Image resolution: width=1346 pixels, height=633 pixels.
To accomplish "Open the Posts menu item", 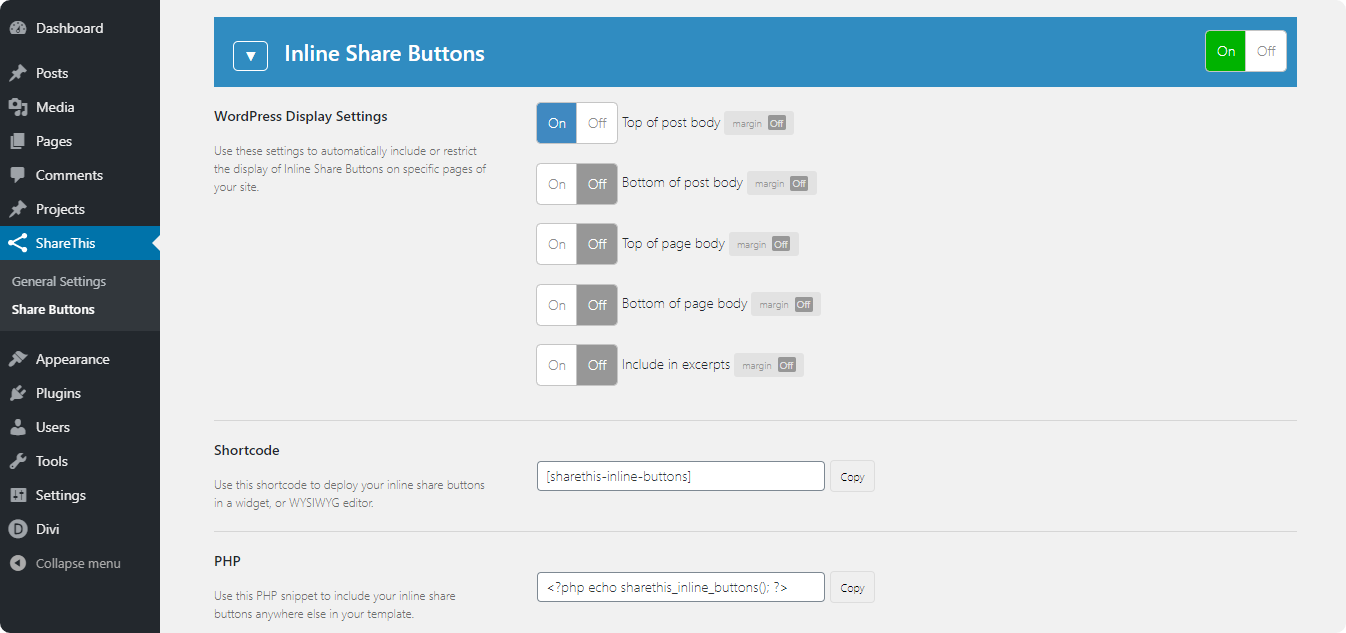I will [x=80, y=73].
